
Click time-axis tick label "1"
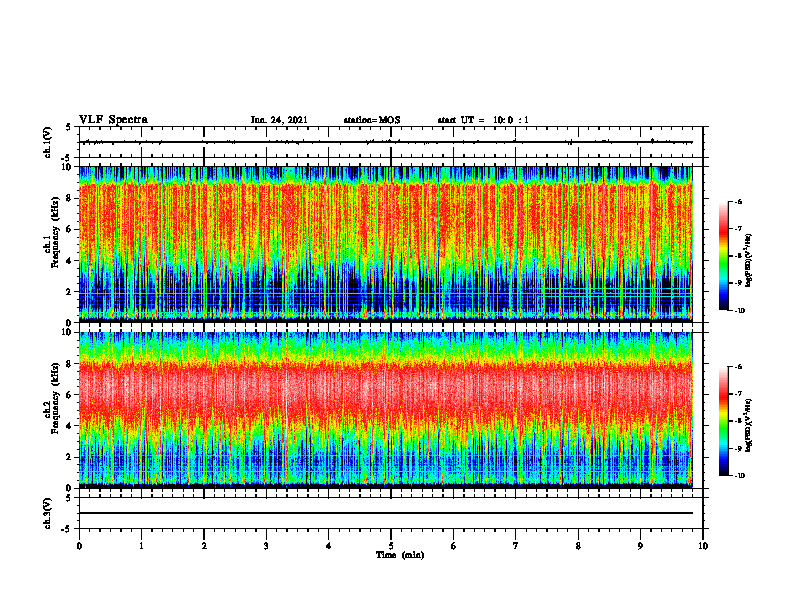coord(141,546)
